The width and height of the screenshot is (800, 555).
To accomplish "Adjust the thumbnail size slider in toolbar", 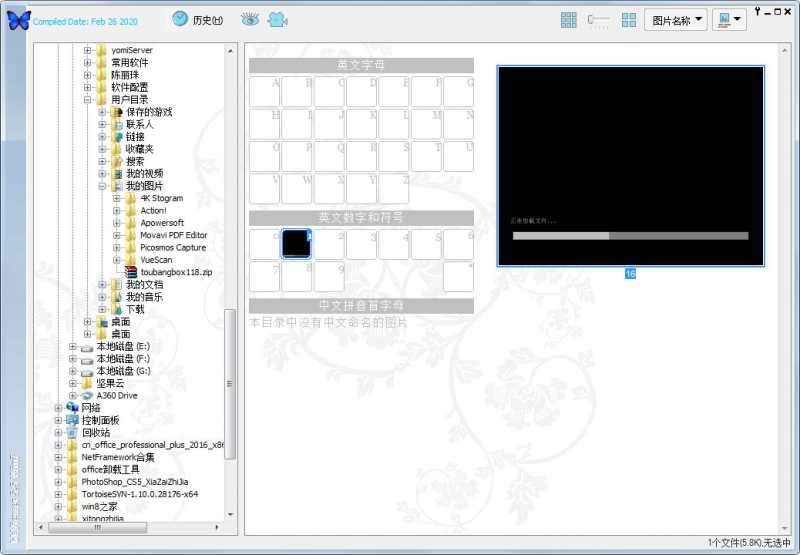I will click(x=597, y=19).
